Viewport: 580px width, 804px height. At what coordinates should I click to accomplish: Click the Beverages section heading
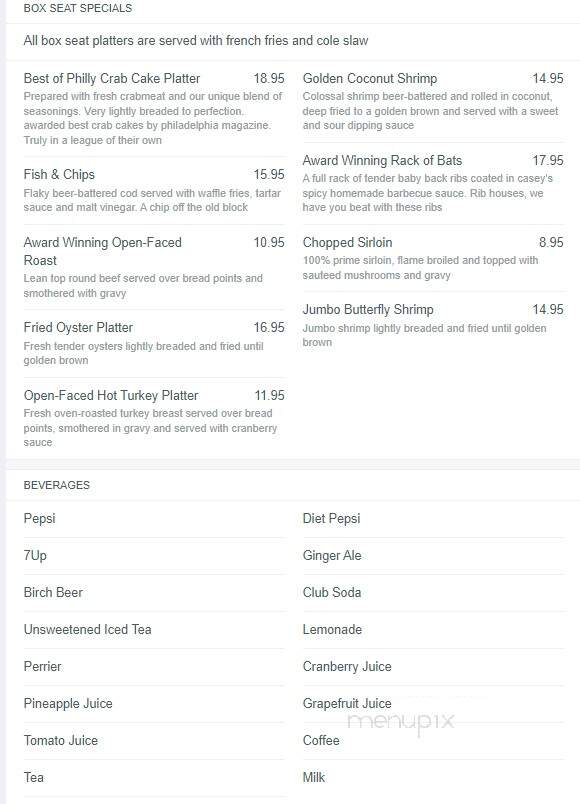(56, 485)
